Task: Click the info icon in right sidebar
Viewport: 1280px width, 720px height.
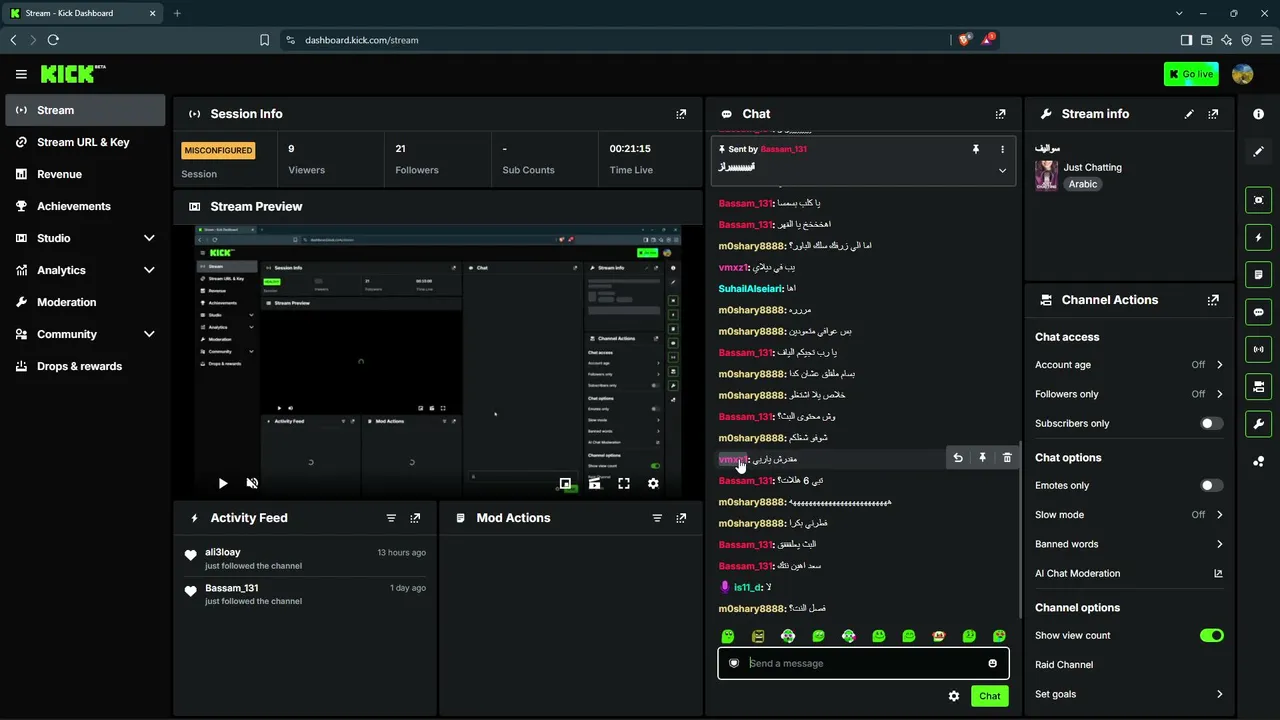Action: click(x=1258, y=114)
